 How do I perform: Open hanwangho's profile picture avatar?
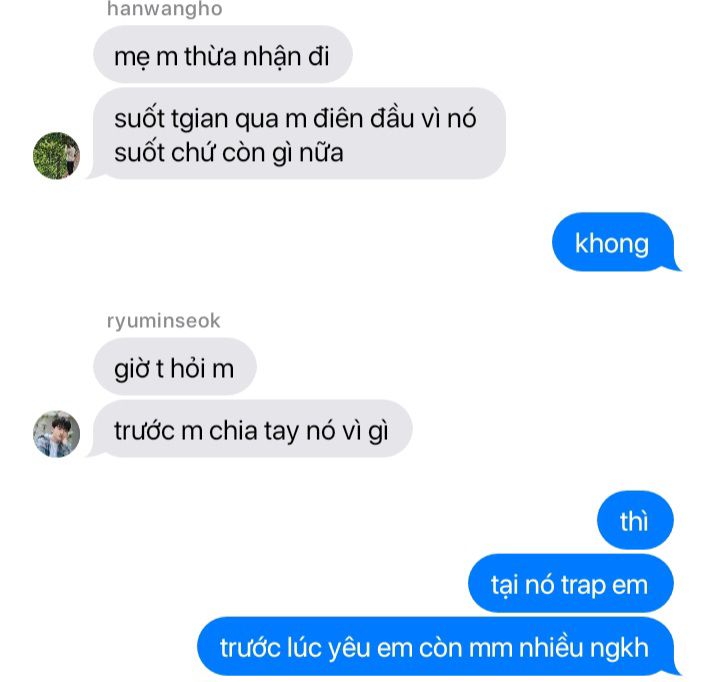point(56,156)
